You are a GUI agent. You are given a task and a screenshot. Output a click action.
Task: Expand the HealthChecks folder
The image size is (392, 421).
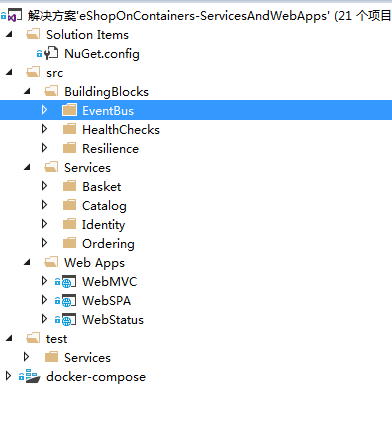click(x=44, y=129)
